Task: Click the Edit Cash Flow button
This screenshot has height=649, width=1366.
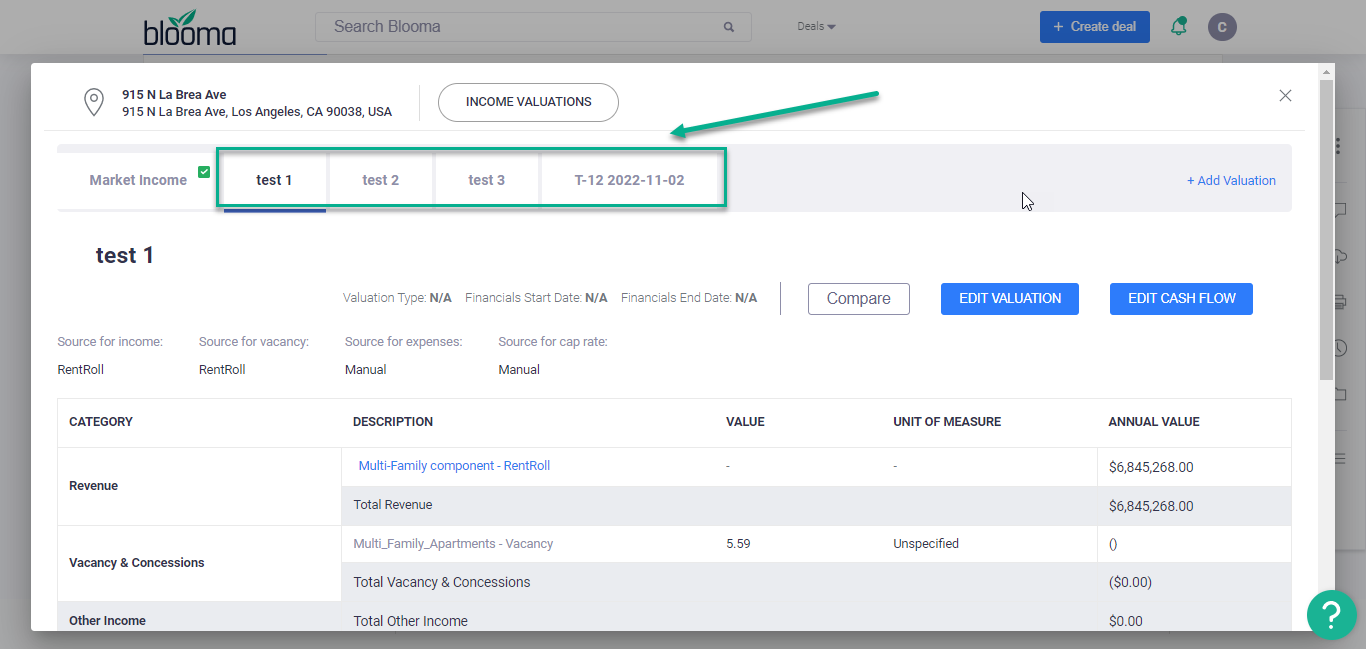Action: coord(1182,299)
